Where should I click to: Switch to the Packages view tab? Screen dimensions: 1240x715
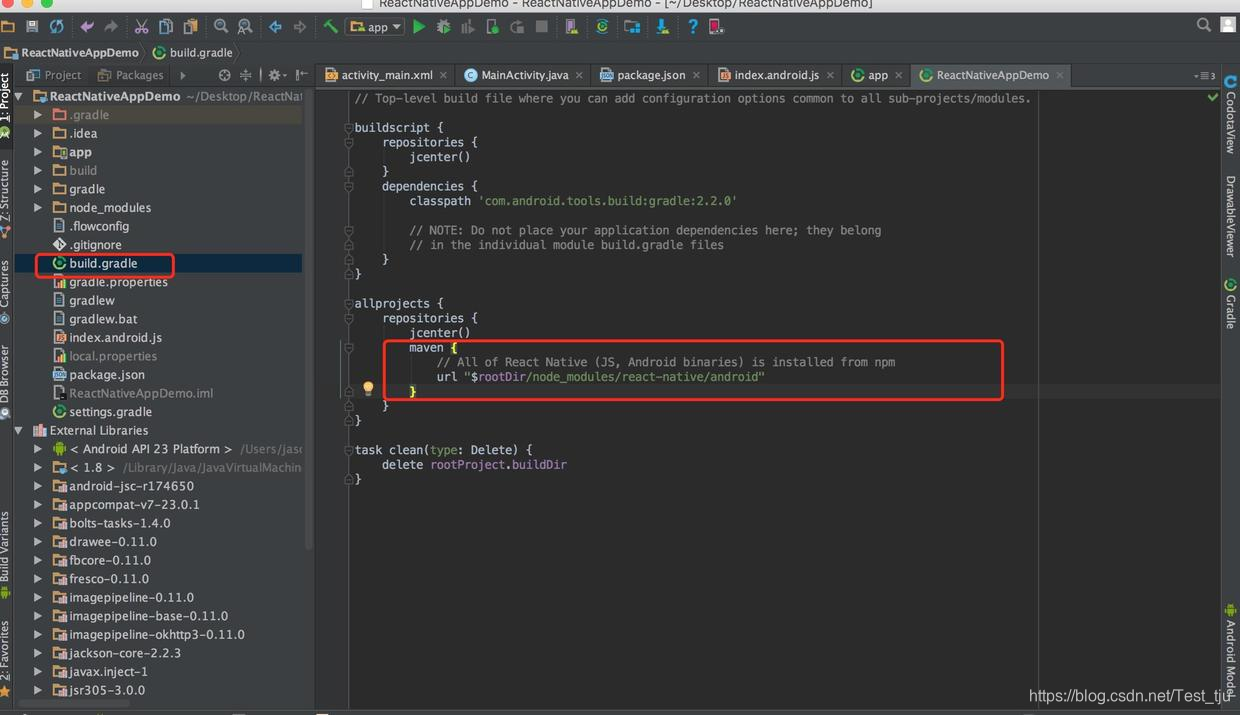click(131, 75)
